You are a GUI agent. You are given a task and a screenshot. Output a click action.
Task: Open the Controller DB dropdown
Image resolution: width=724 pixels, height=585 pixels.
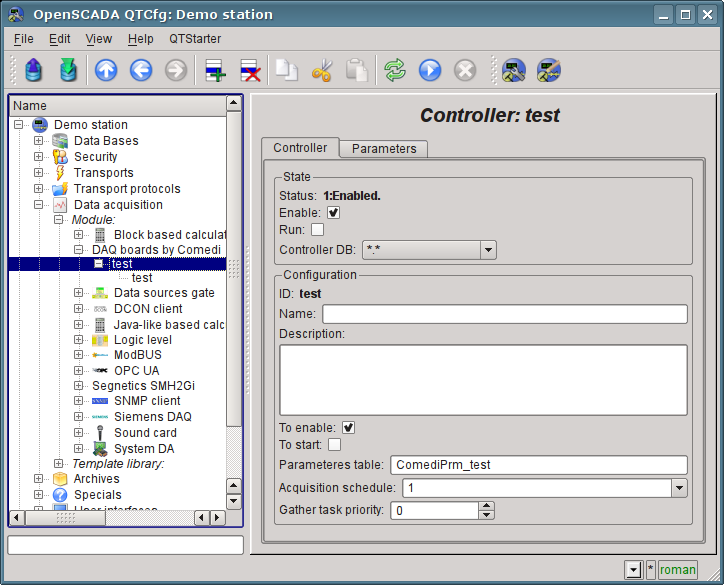488,250
